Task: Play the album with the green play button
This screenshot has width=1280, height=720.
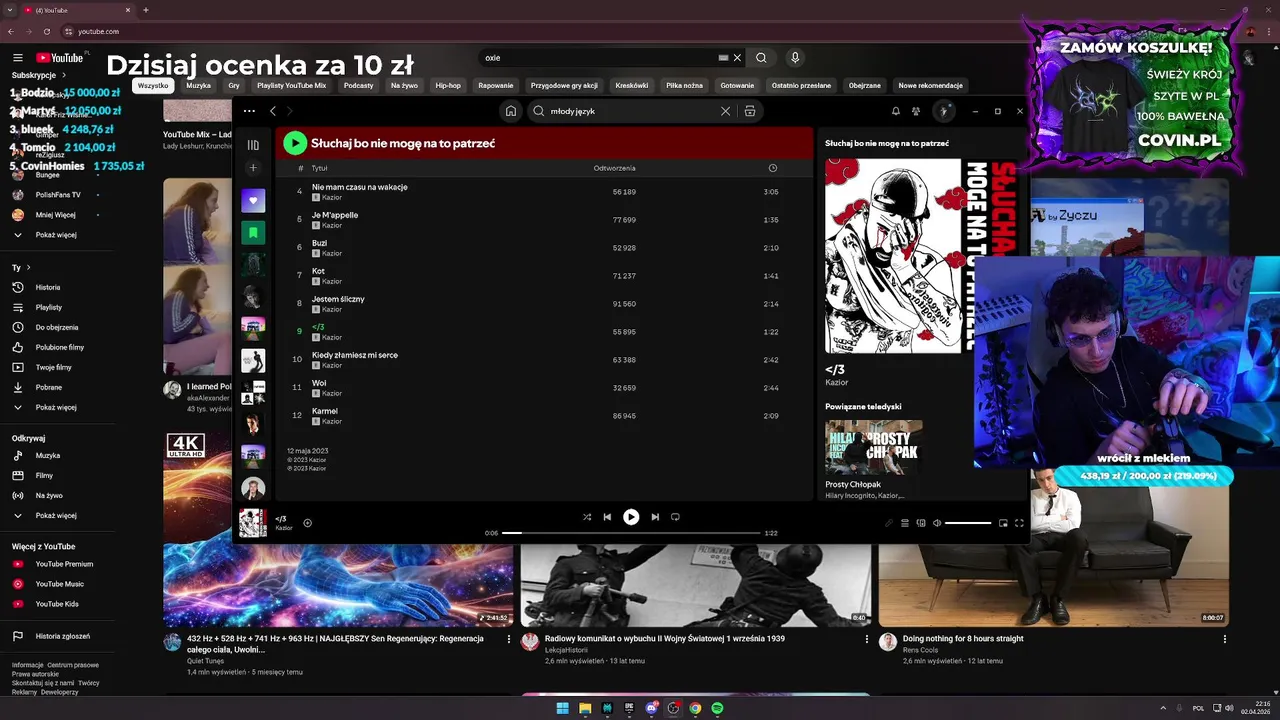Action: pyautogui.click(x=295, y=143)
